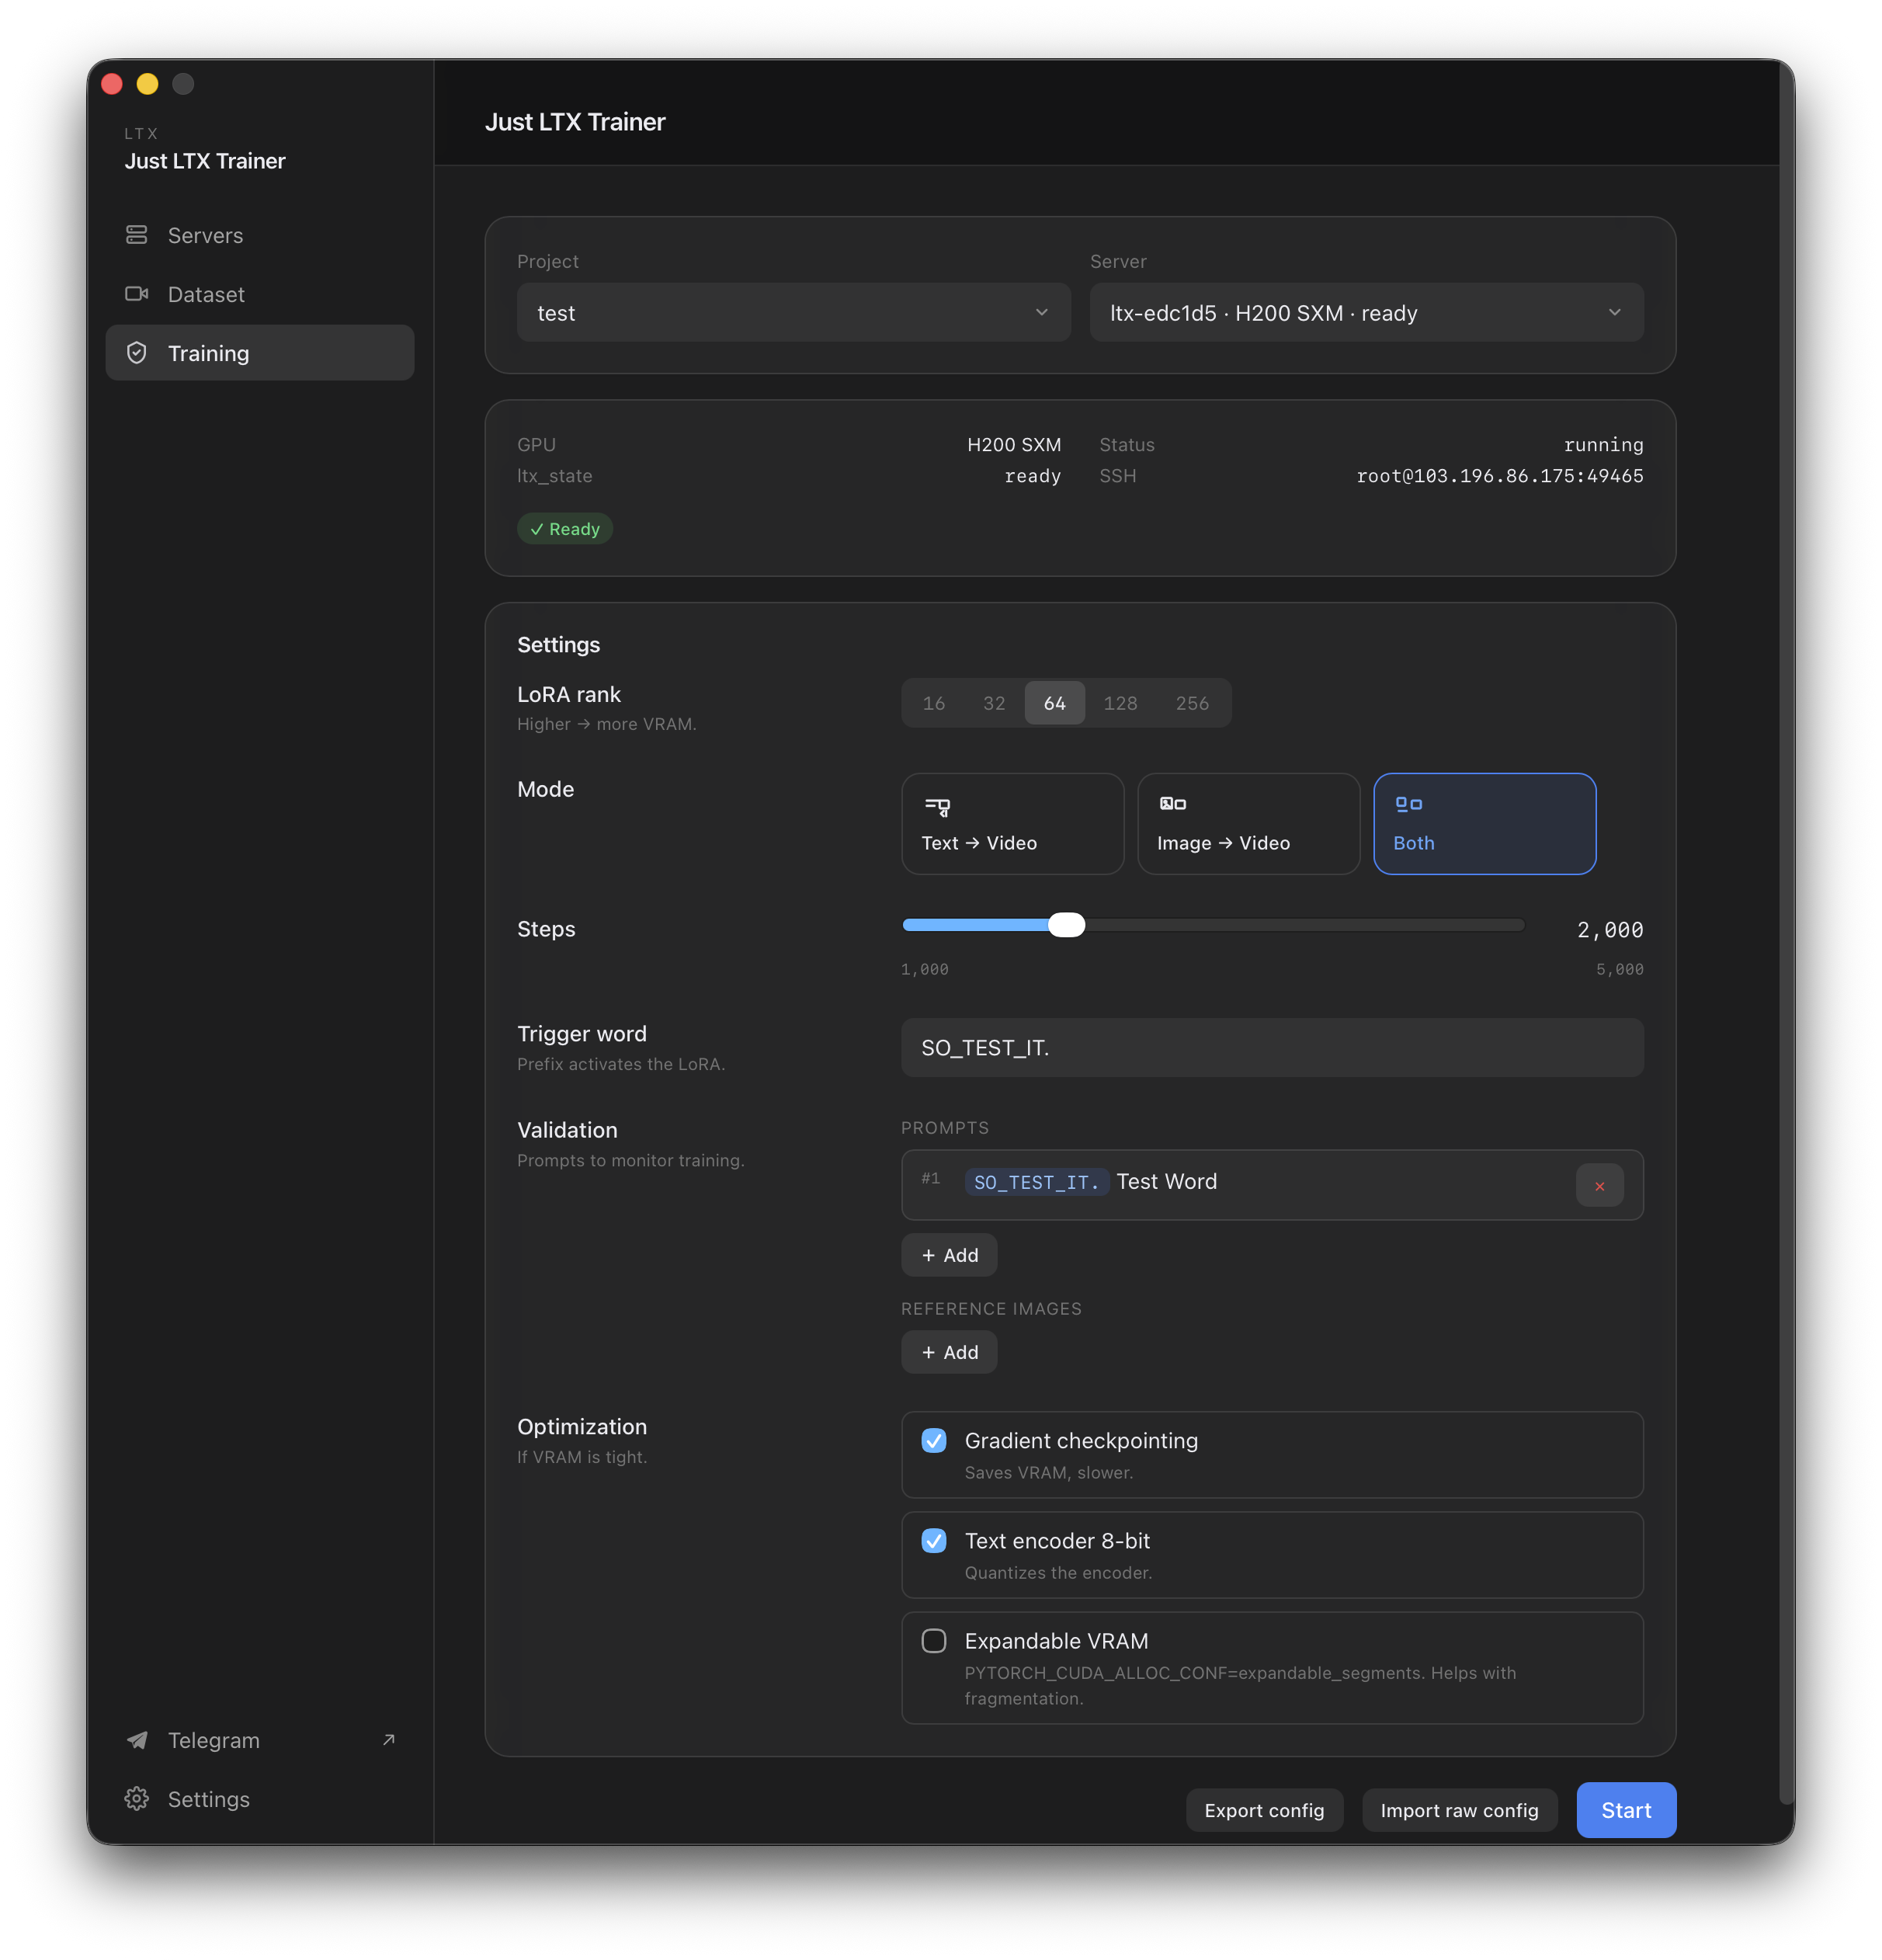Image resolution: width=1882 pixels, height=1960 pixels.
Task: Pick LoRA rank 128
Action: coord(1120,703)
